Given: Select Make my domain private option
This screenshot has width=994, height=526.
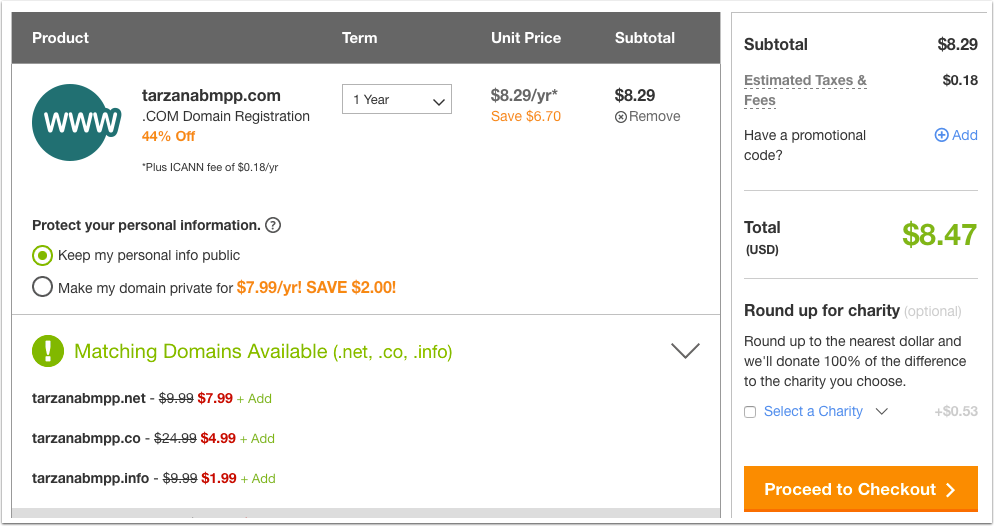Looking at the screenshot, I should click(42, 287).
